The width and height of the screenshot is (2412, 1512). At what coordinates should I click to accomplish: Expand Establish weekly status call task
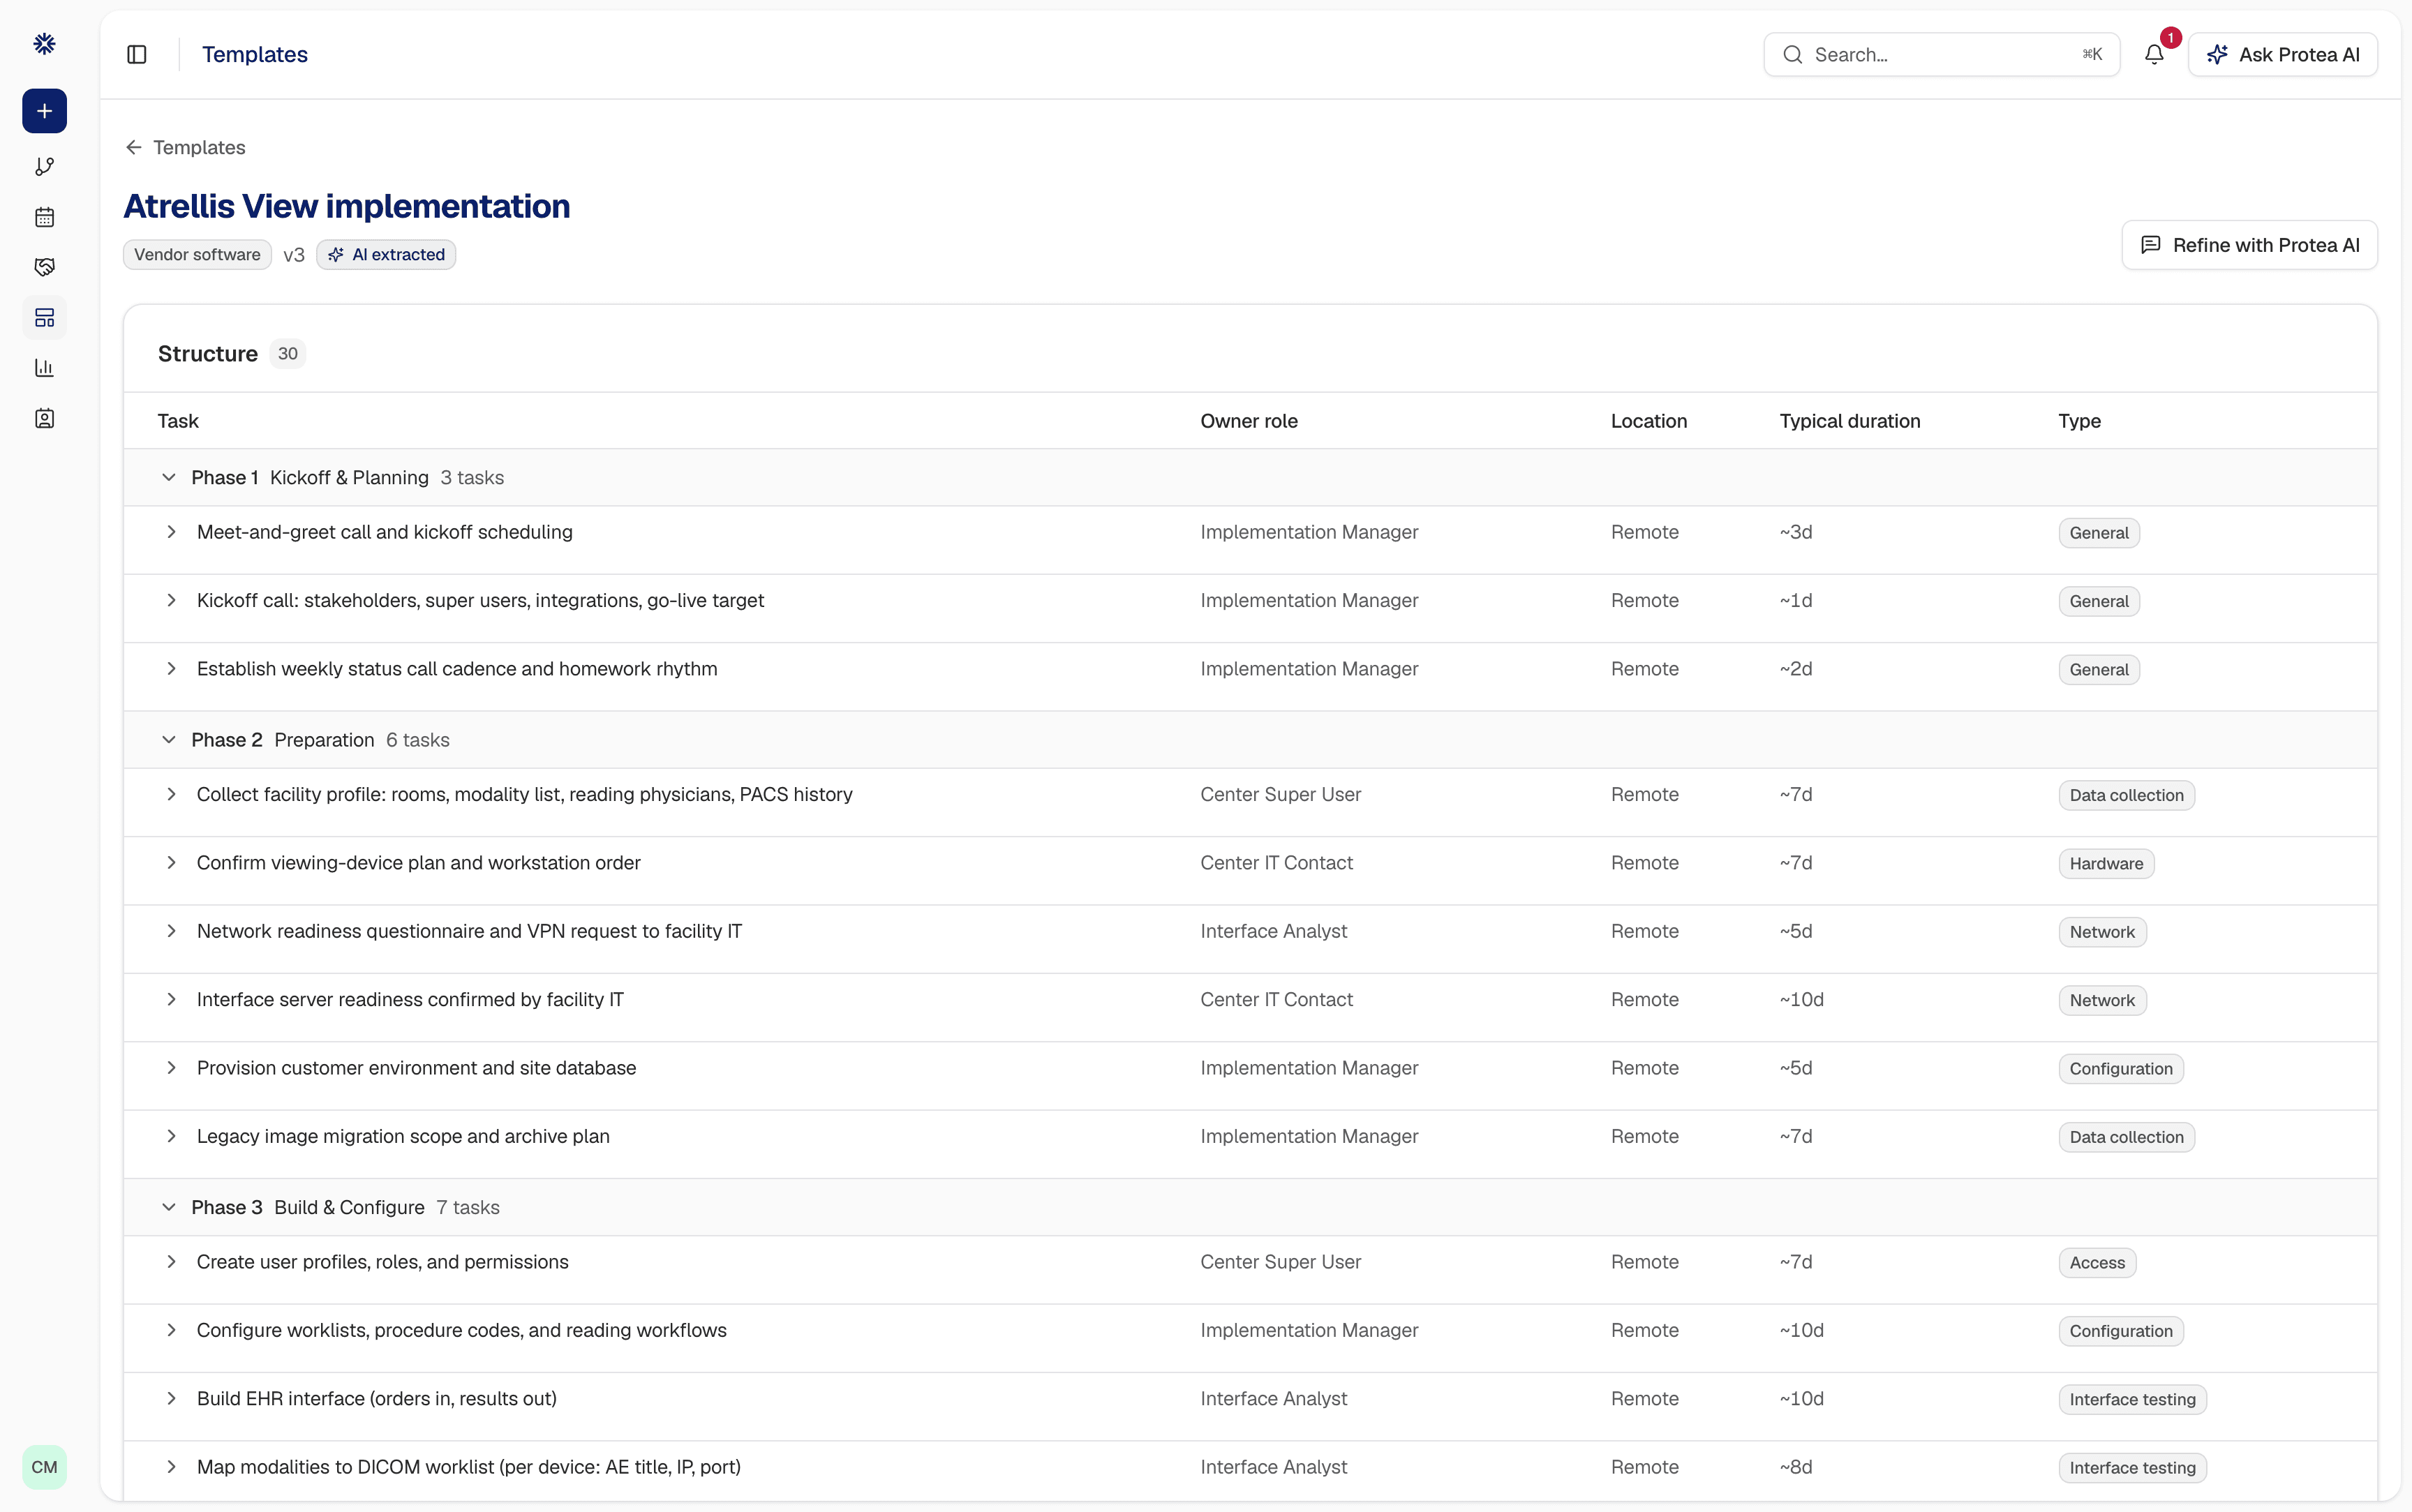coord(171,669)
